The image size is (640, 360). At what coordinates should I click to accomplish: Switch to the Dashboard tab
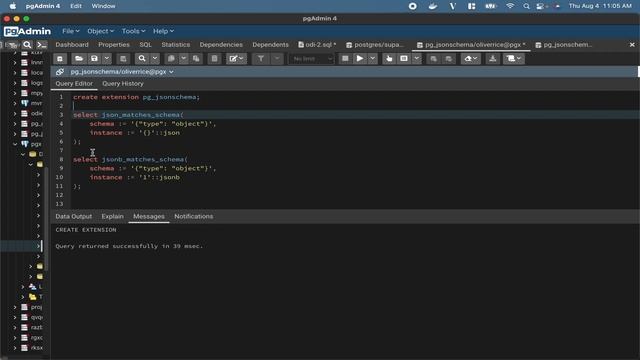coord(72,44)
